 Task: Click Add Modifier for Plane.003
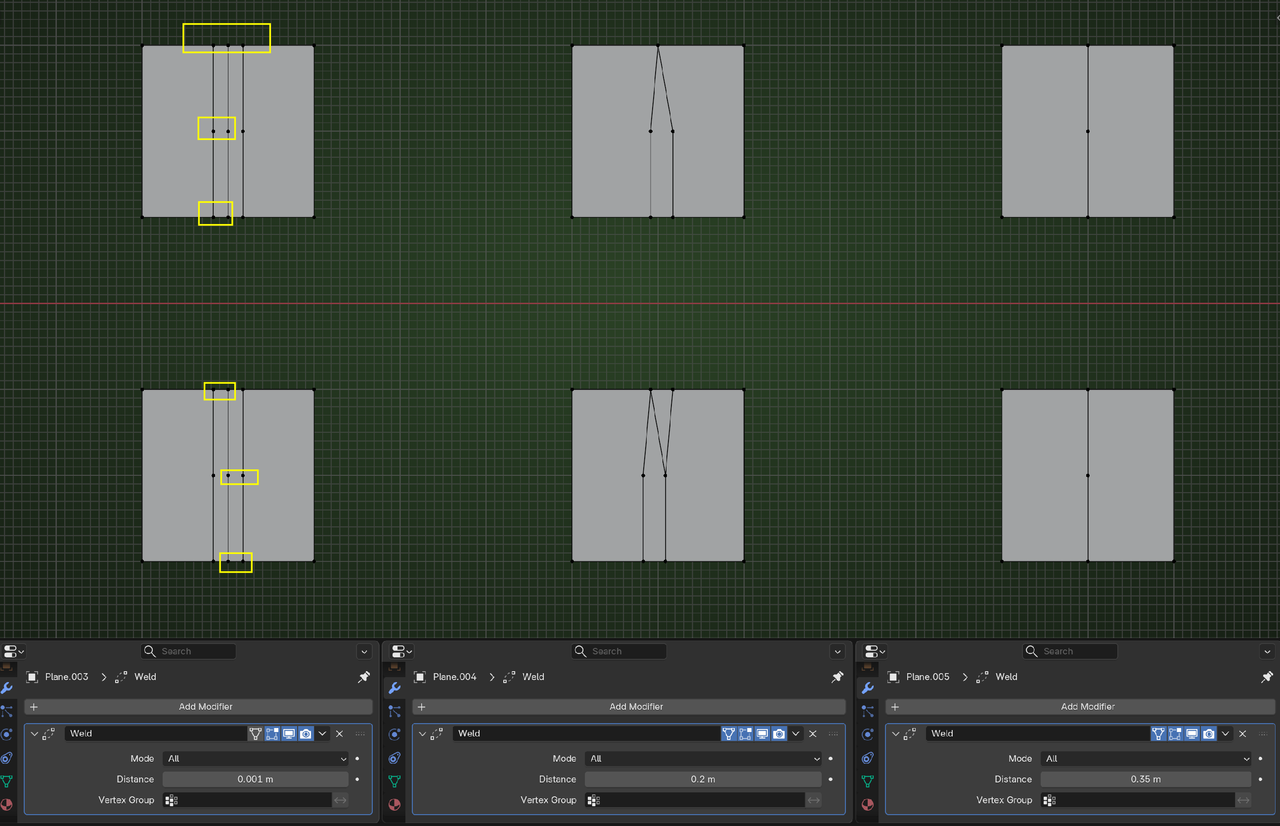tap(205, 707)
